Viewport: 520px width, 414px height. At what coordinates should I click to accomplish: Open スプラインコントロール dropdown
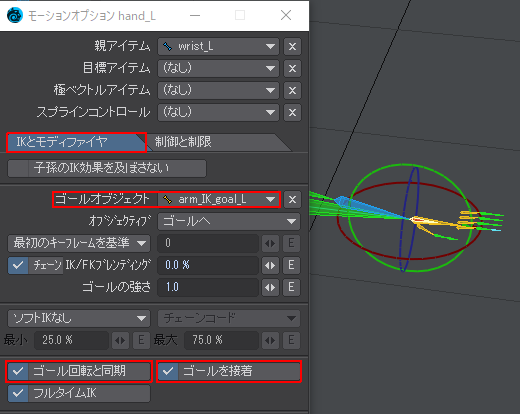218,112
